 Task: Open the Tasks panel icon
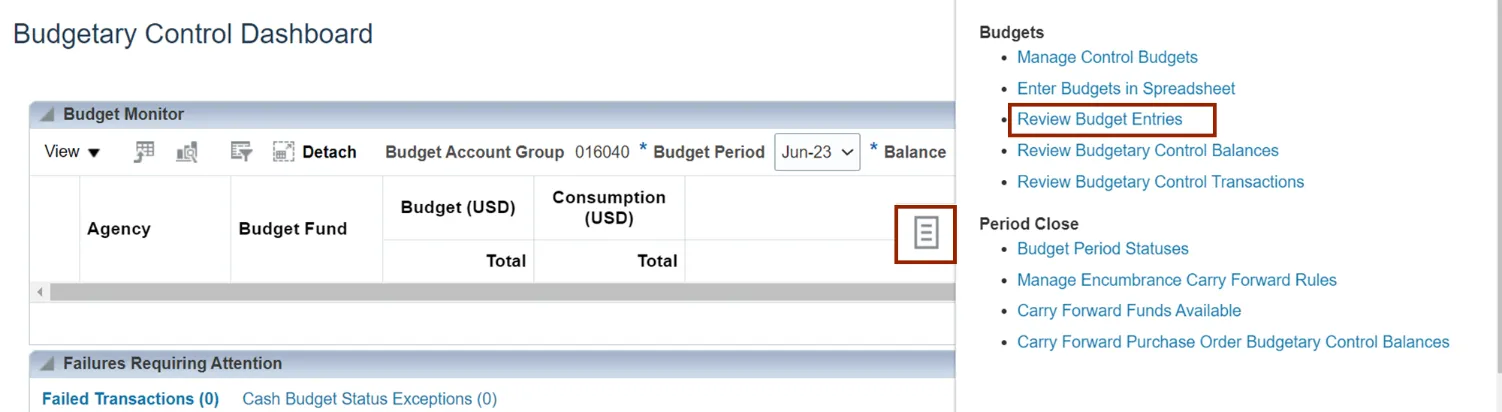point(926,234)
